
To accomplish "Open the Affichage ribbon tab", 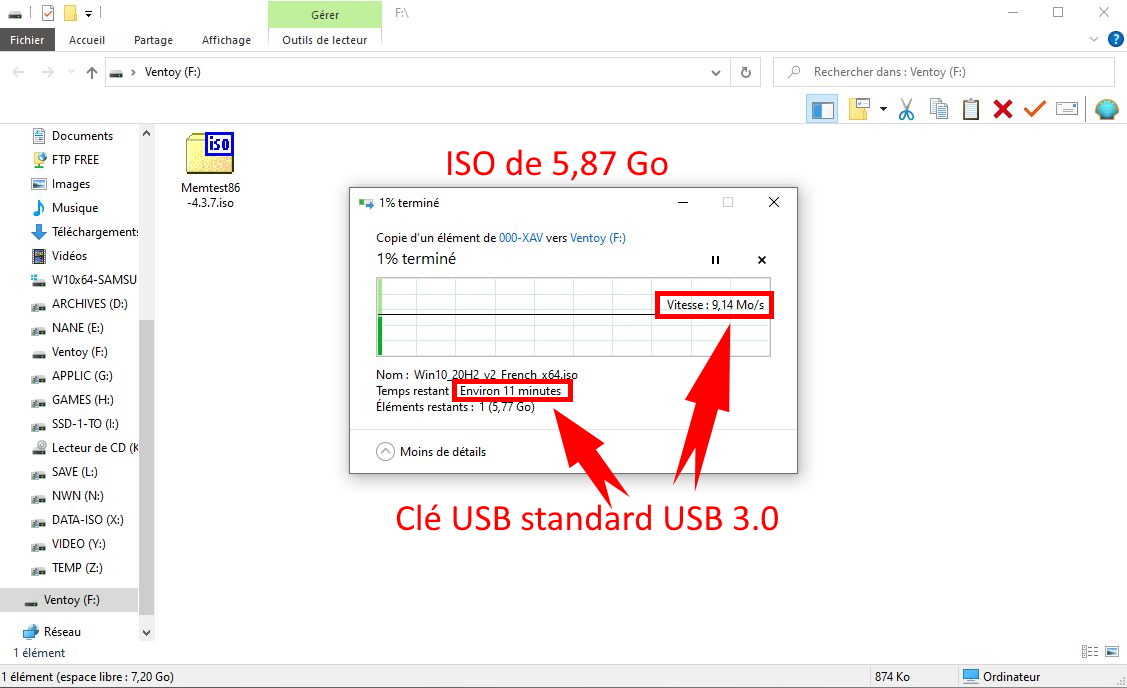I will pyautogui.click(x=226, y=40).
